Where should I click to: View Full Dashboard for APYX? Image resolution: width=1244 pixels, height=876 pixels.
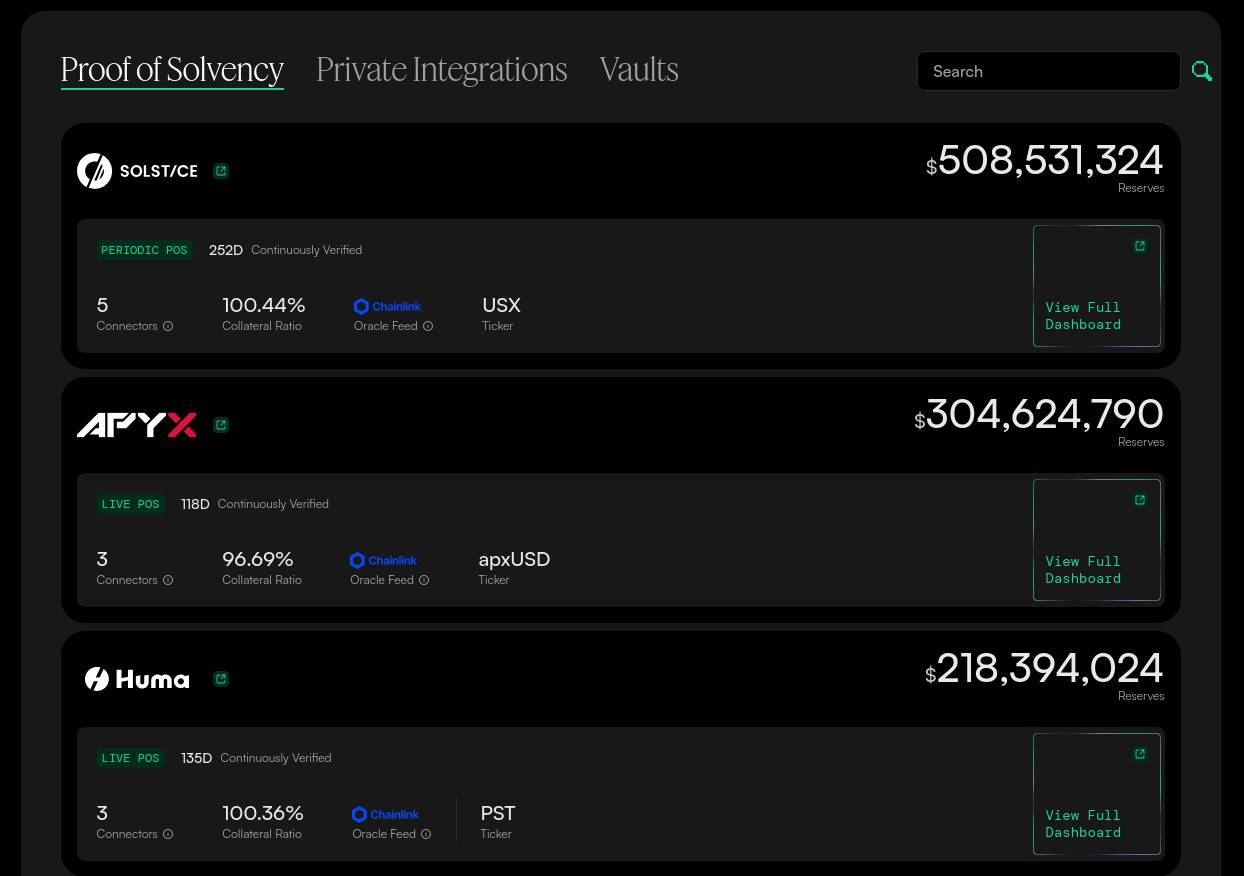point(1097,540)
